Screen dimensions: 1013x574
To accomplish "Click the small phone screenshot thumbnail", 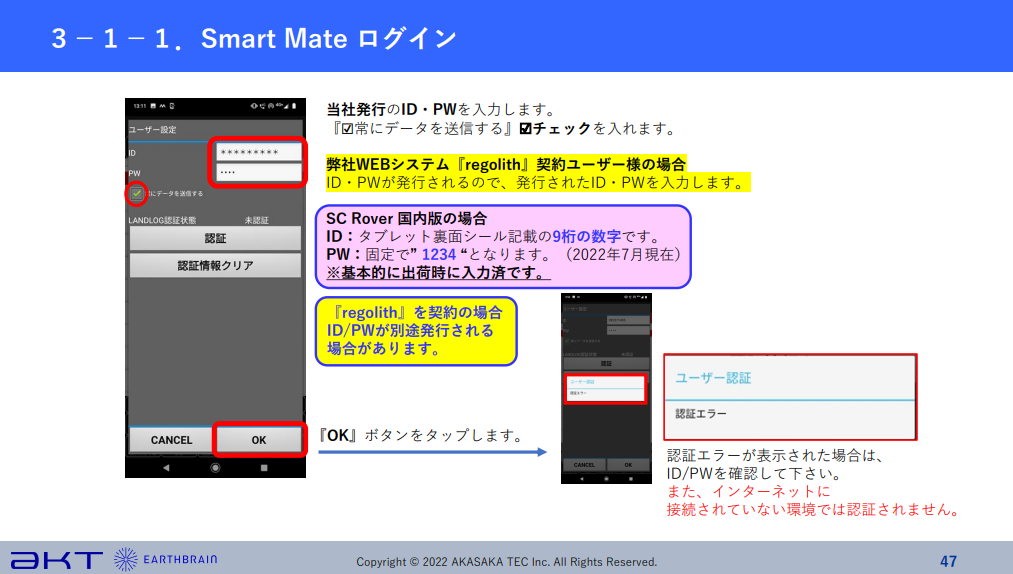I will tap(606, 388).
